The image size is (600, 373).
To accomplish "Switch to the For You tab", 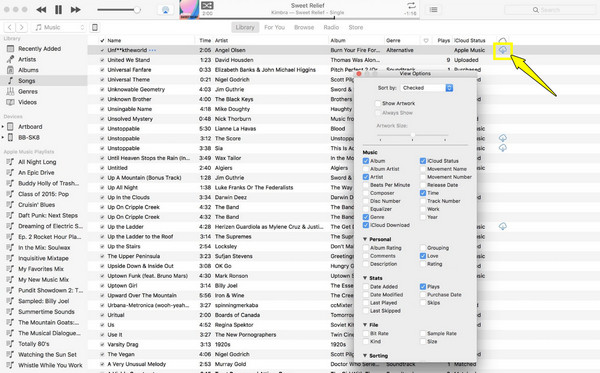I will pyautogui.click(x=274, y=27).
